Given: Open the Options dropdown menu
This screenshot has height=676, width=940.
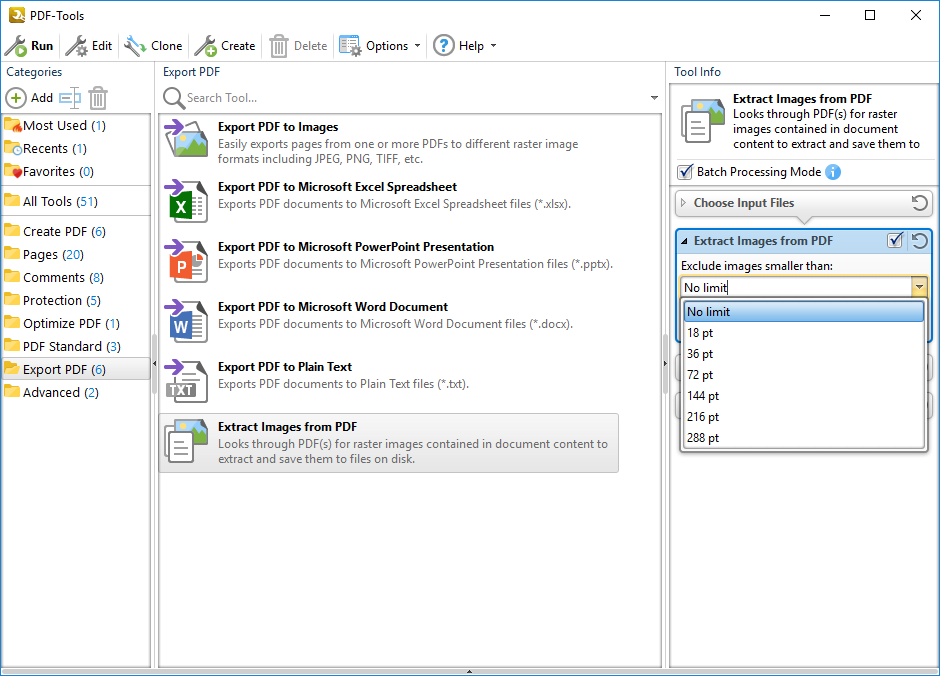Looking at the screenshot, I should pos(380,46).
